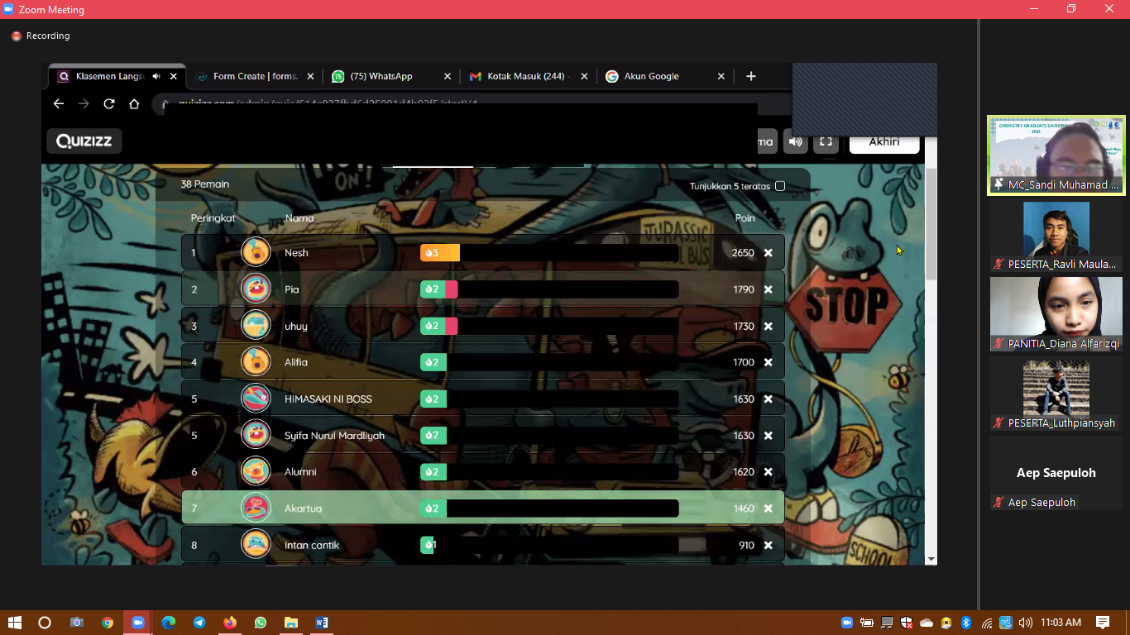Viewport: 1130px width, 635px height.
Task: Select the Aep Saepuloh participant tile
Action: tap(1056, 474)
